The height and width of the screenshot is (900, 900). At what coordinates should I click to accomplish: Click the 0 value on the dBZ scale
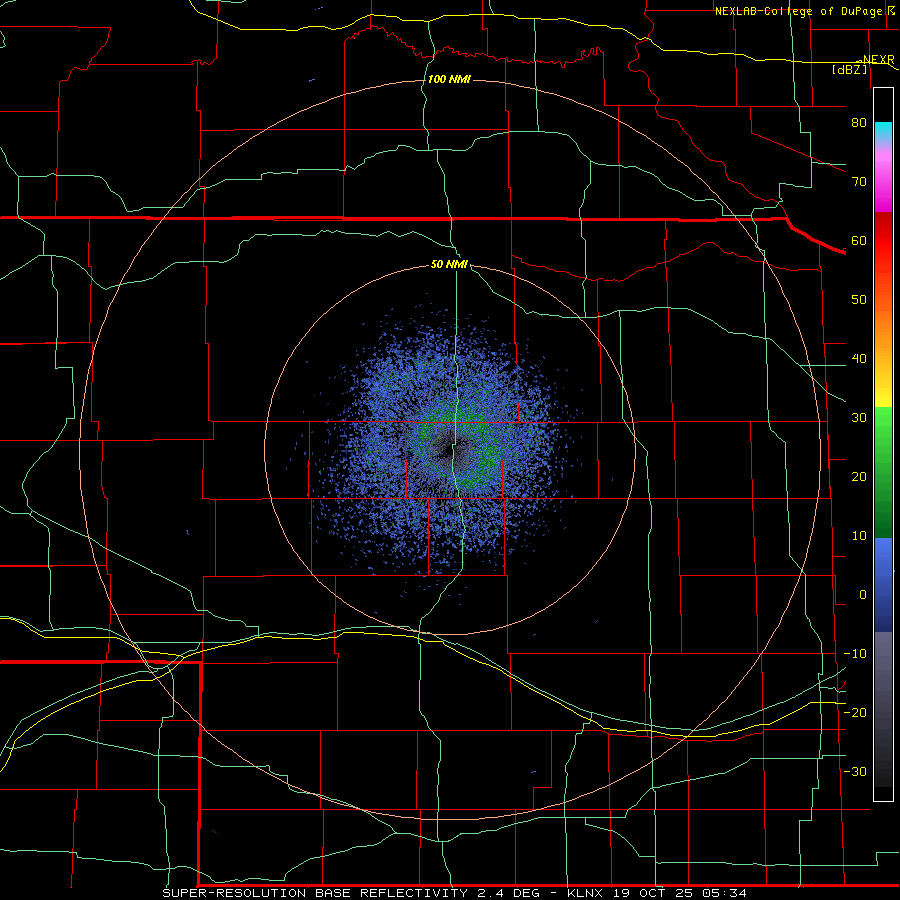coord(863,595)
